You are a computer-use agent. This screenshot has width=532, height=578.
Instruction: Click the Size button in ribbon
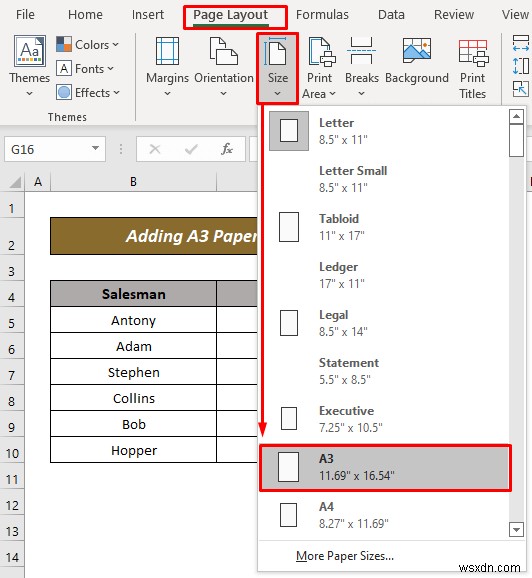(278, 68)
